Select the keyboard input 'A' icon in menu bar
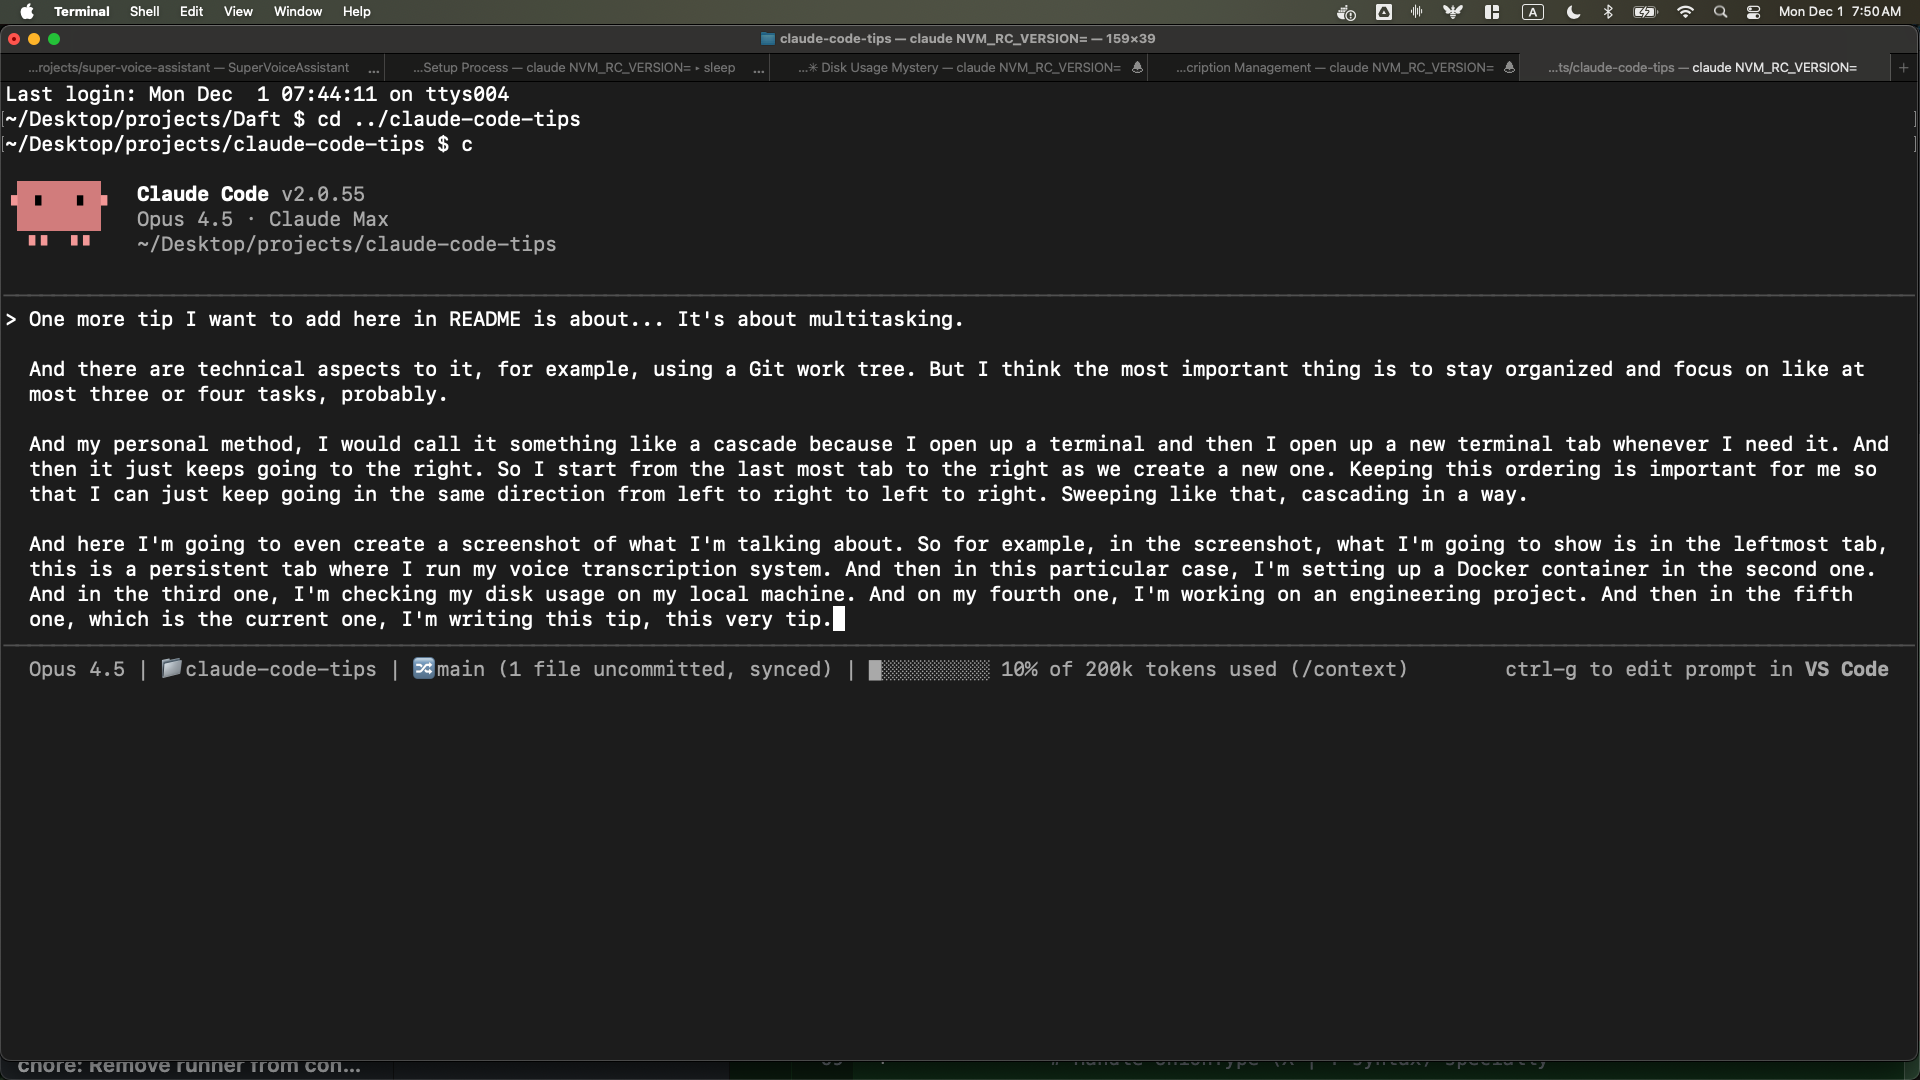 pos(1533,11)
